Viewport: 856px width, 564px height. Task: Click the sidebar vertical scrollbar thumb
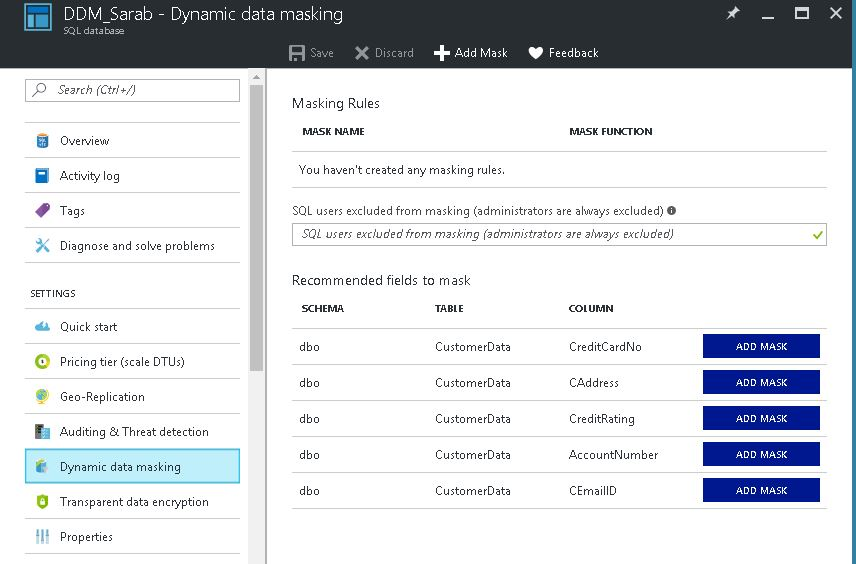(x=256, y=228)
